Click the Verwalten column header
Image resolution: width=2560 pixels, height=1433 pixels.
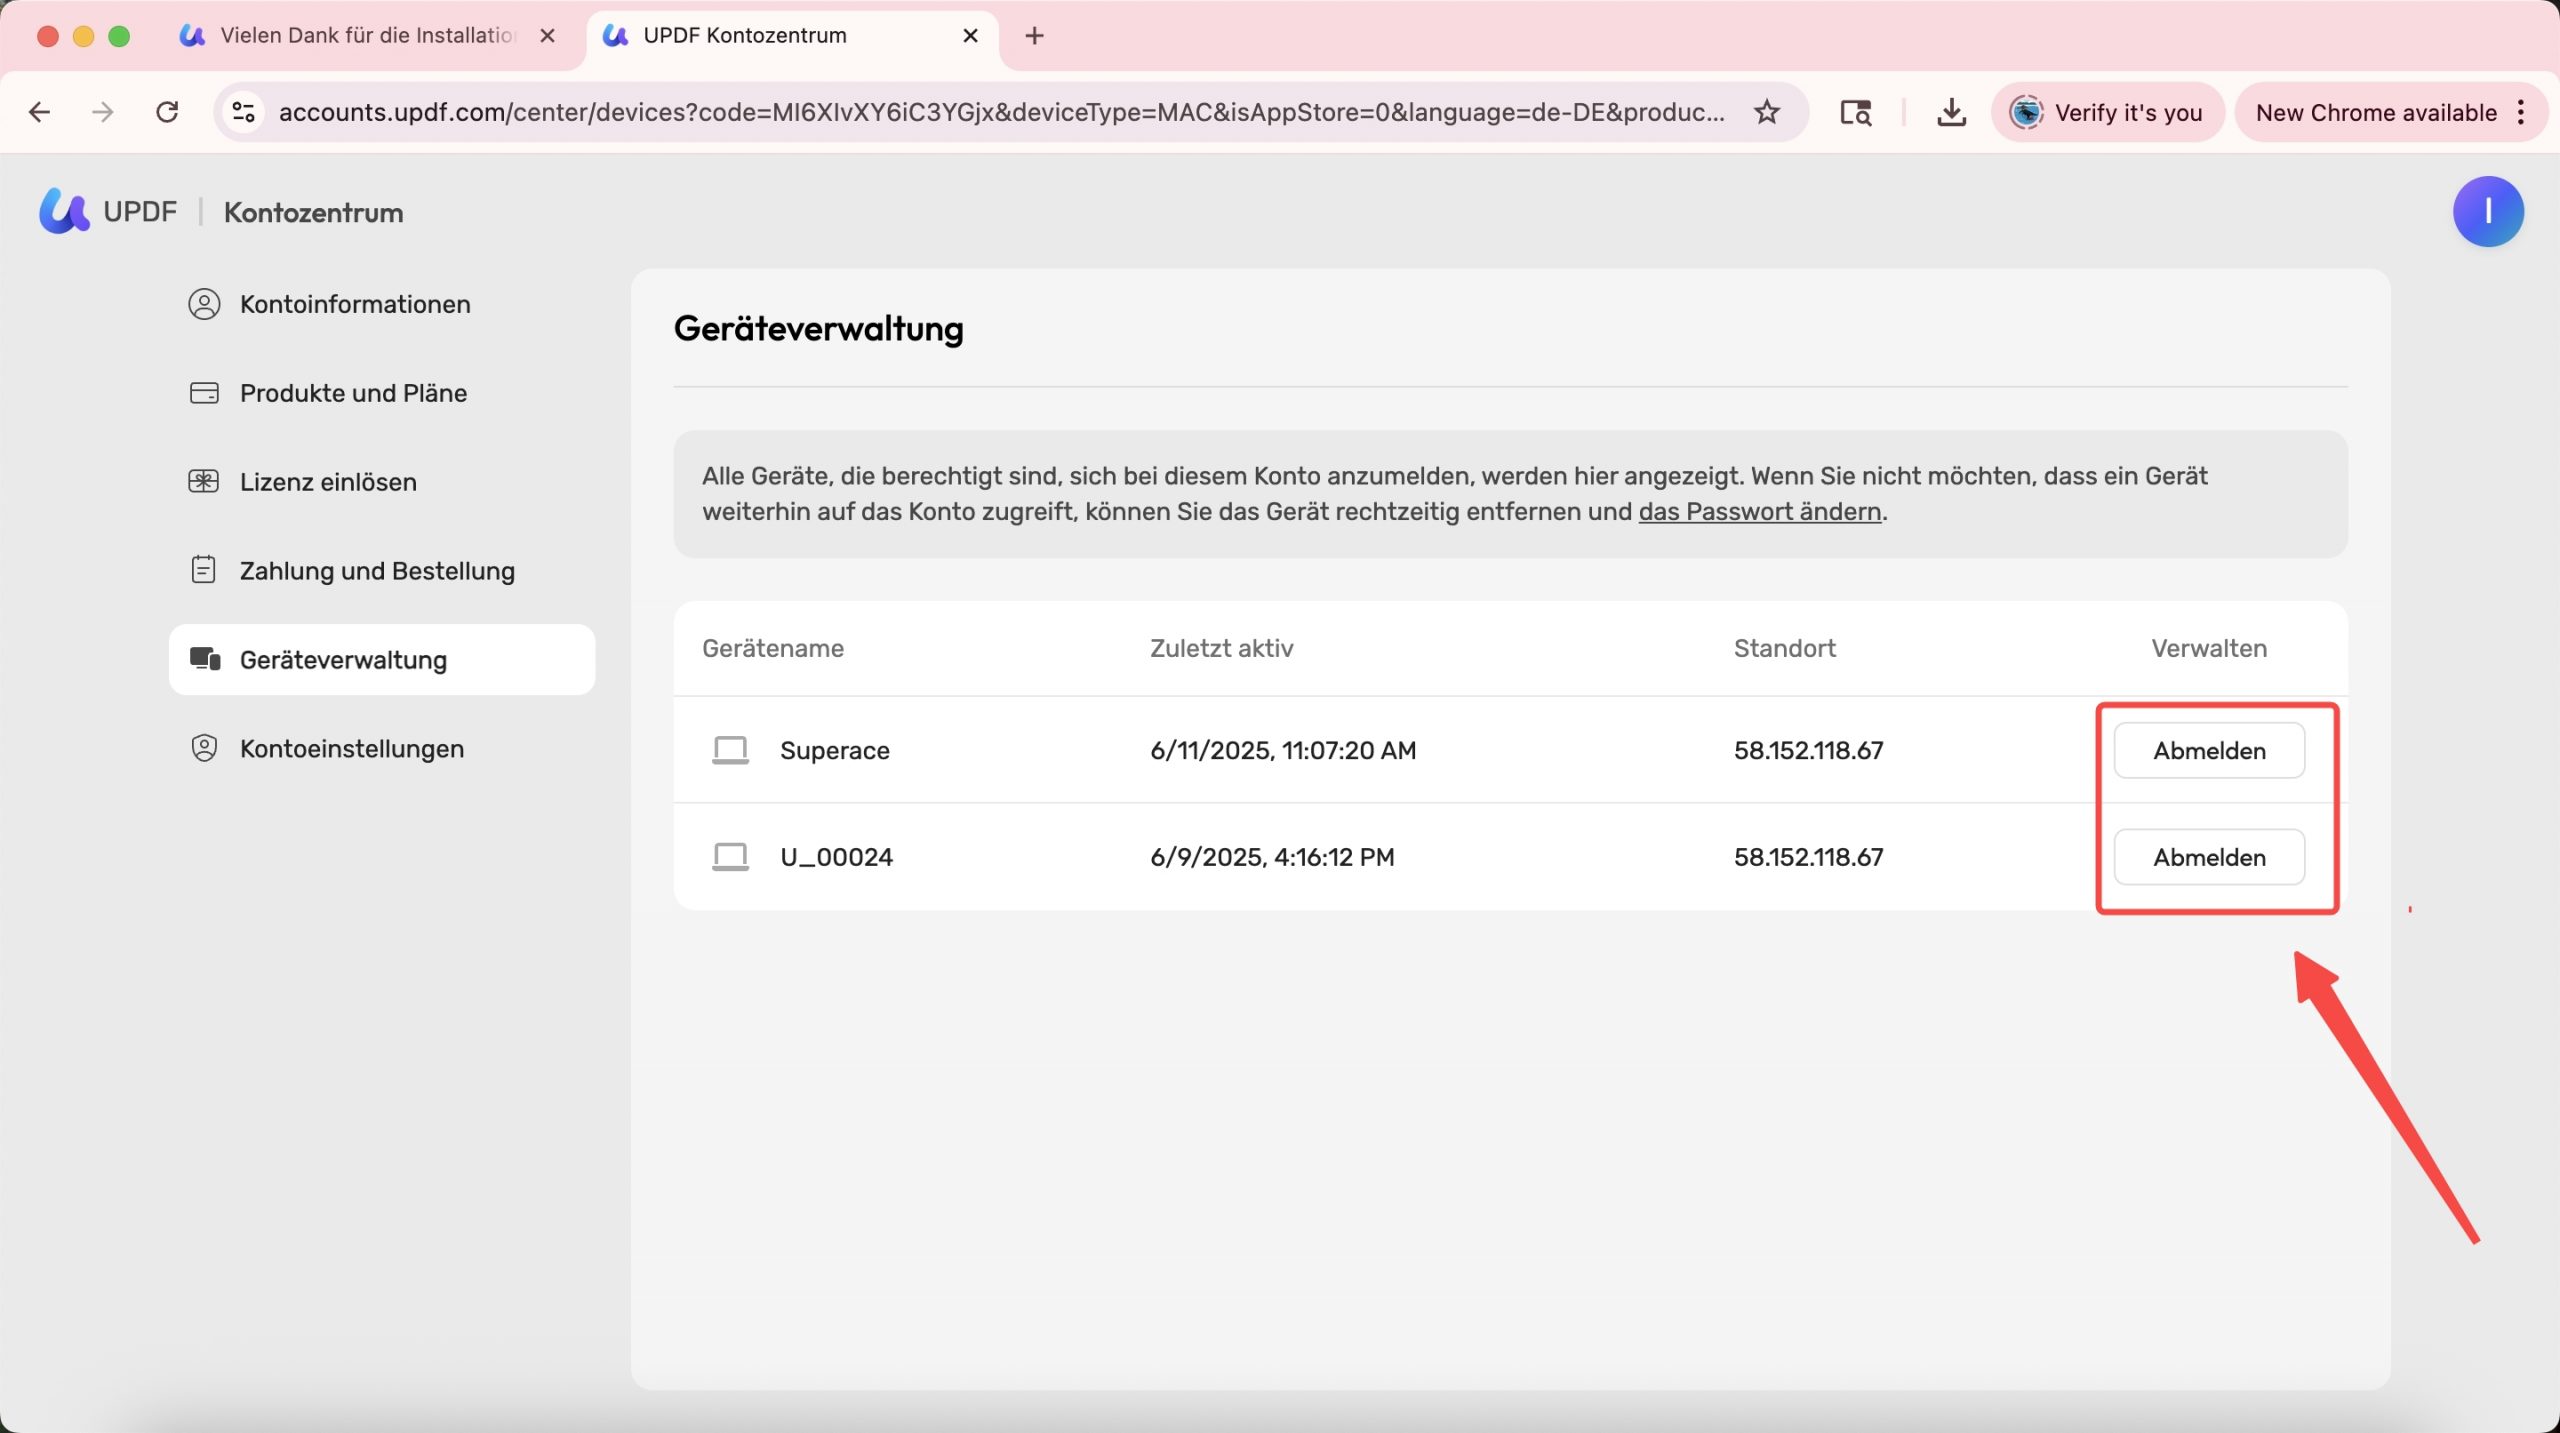[x=2209, y=648]
